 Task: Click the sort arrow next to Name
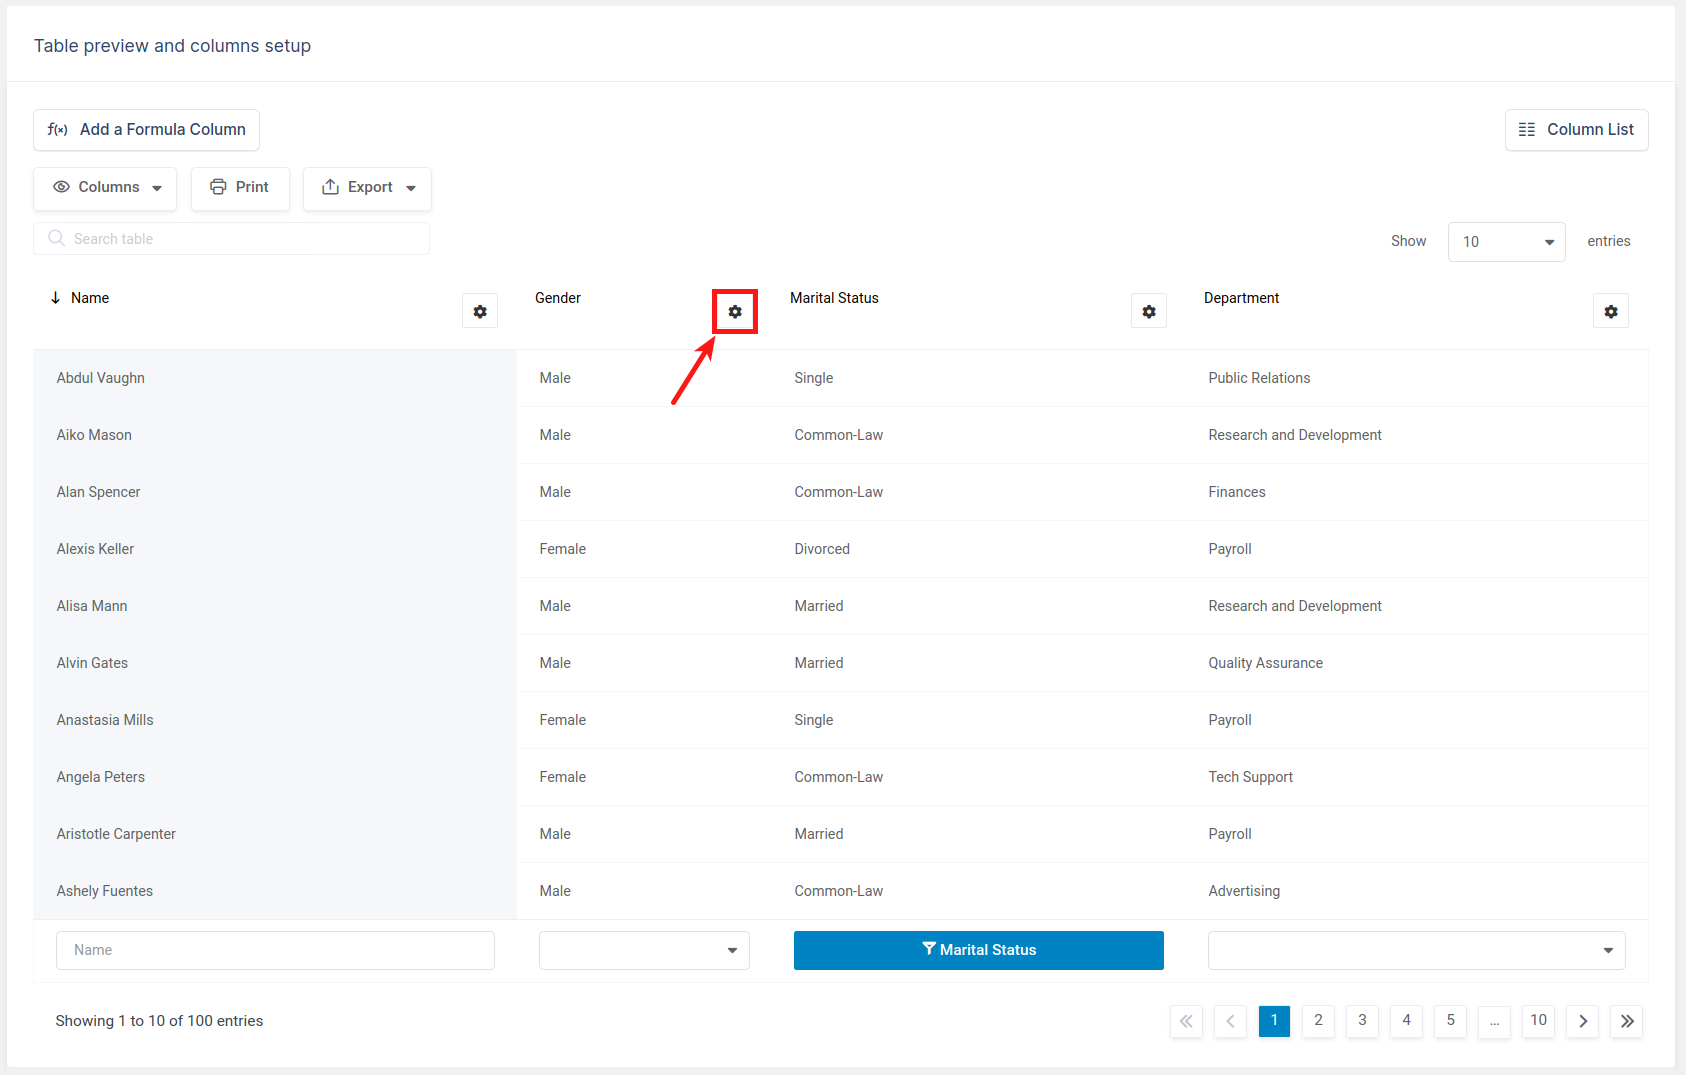(54, 297)
